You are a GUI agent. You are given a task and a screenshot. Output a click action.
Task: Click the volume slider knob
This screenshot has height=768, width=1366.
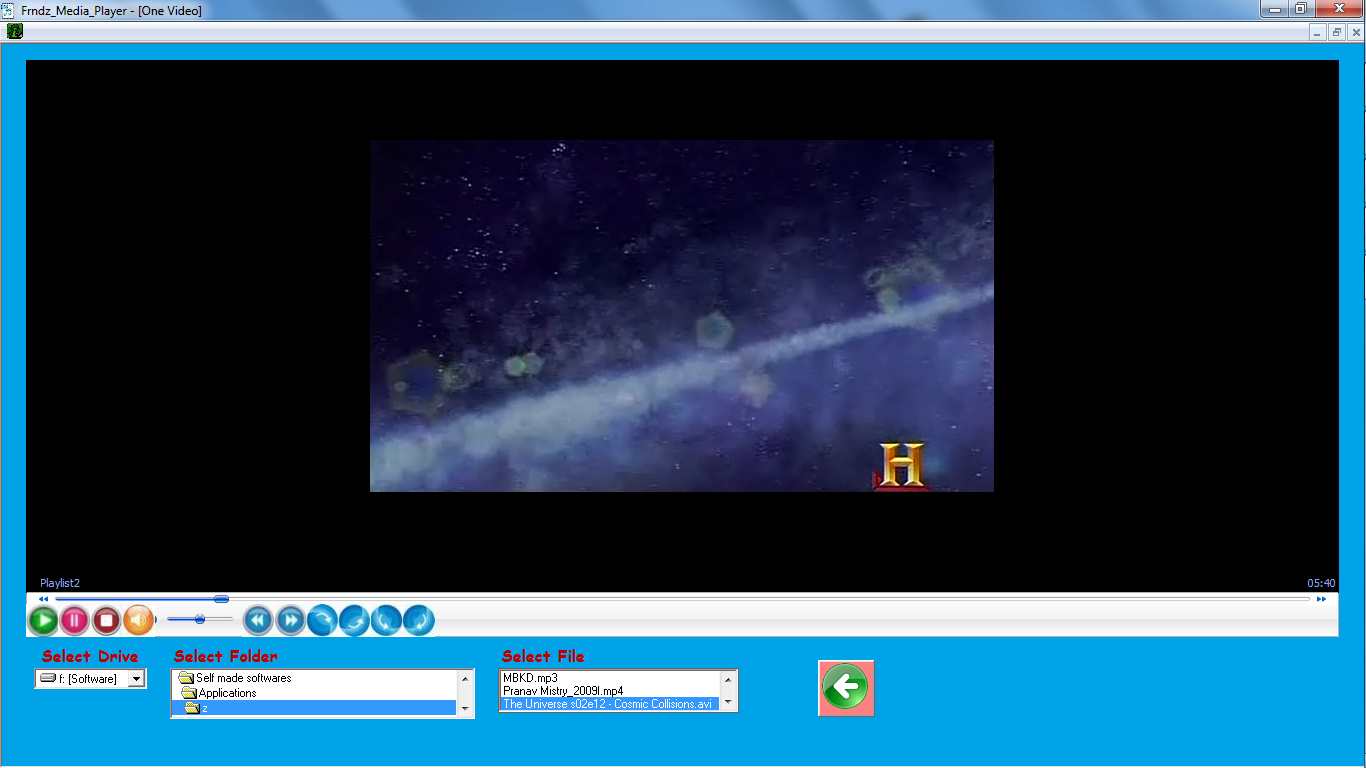pyautogui.click(x=200, y=620)
